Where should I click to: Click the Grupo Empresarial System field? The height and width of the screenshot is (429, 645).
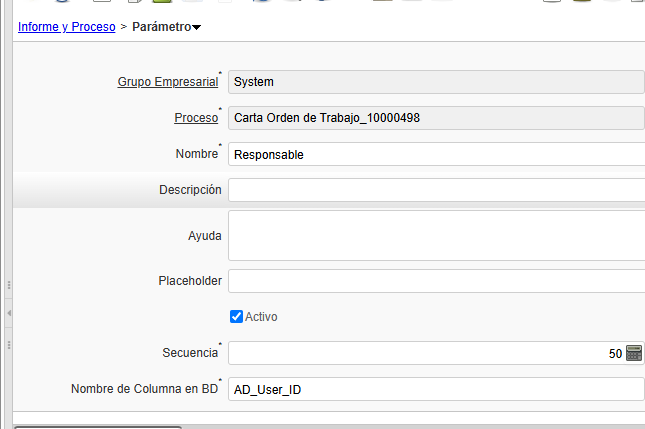436,82
